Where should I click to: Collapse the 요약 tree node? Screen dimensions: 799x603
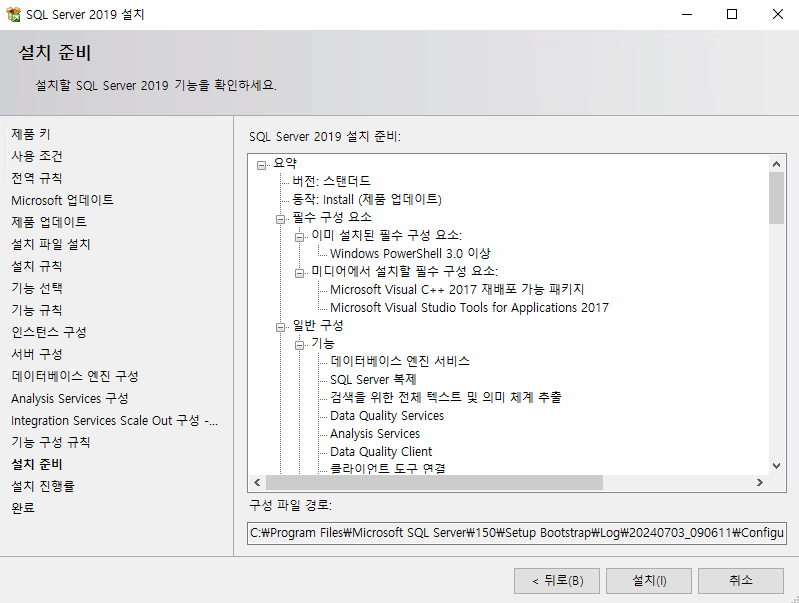click(x=261, y=165)
